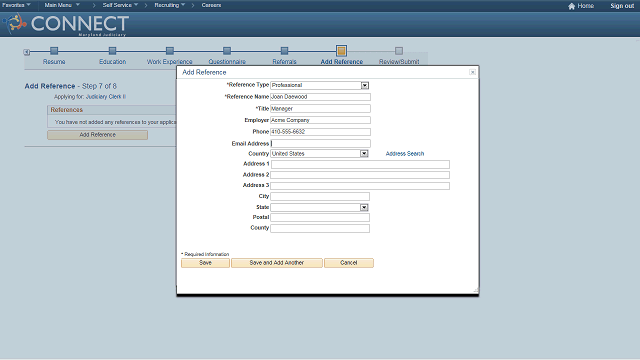Focus the Phone input field
Image resolution: width=640 pixels, height=360 pixels.
320,132
